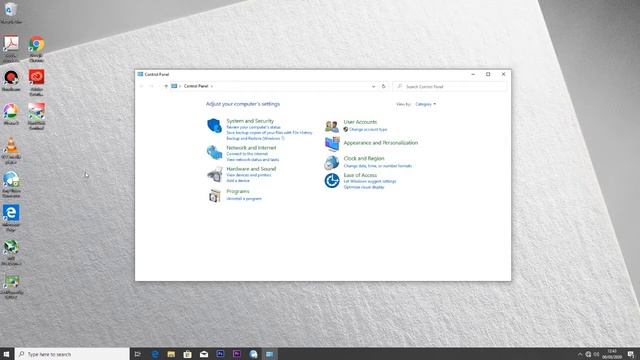Open the System and Security shield icon
Image resolution: width=640 pixels, height=360 pixels.
[x=214, y=126]
